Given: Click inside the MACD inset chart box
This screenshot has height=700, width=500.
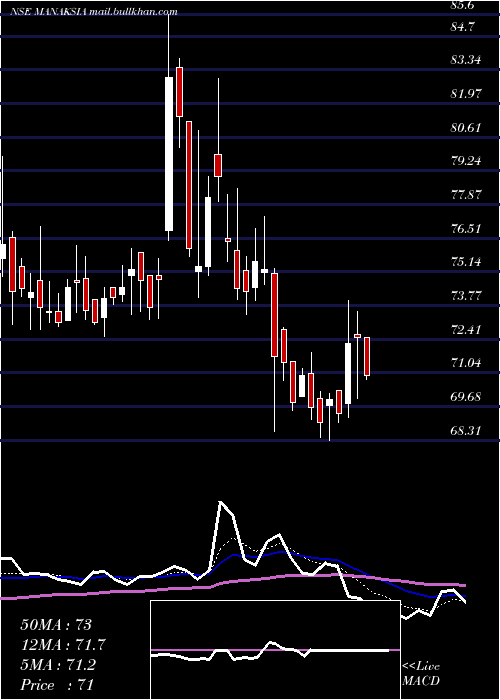Looking at the screenshot, I should (x=275, y=650).
